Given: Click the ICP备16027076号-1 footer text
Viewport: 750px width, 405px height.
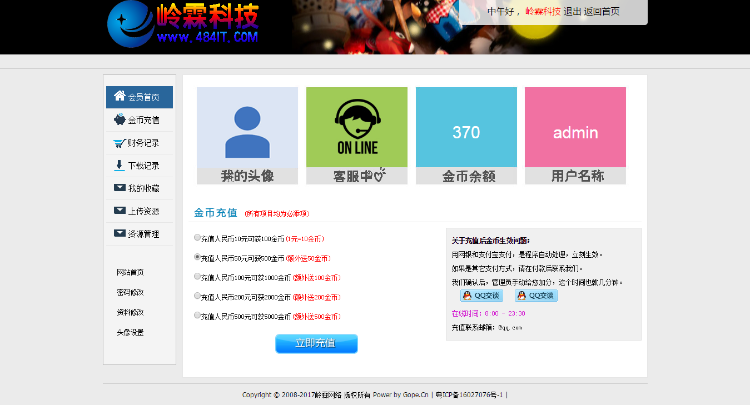Looking at the screenshot, I should [469, 395].
